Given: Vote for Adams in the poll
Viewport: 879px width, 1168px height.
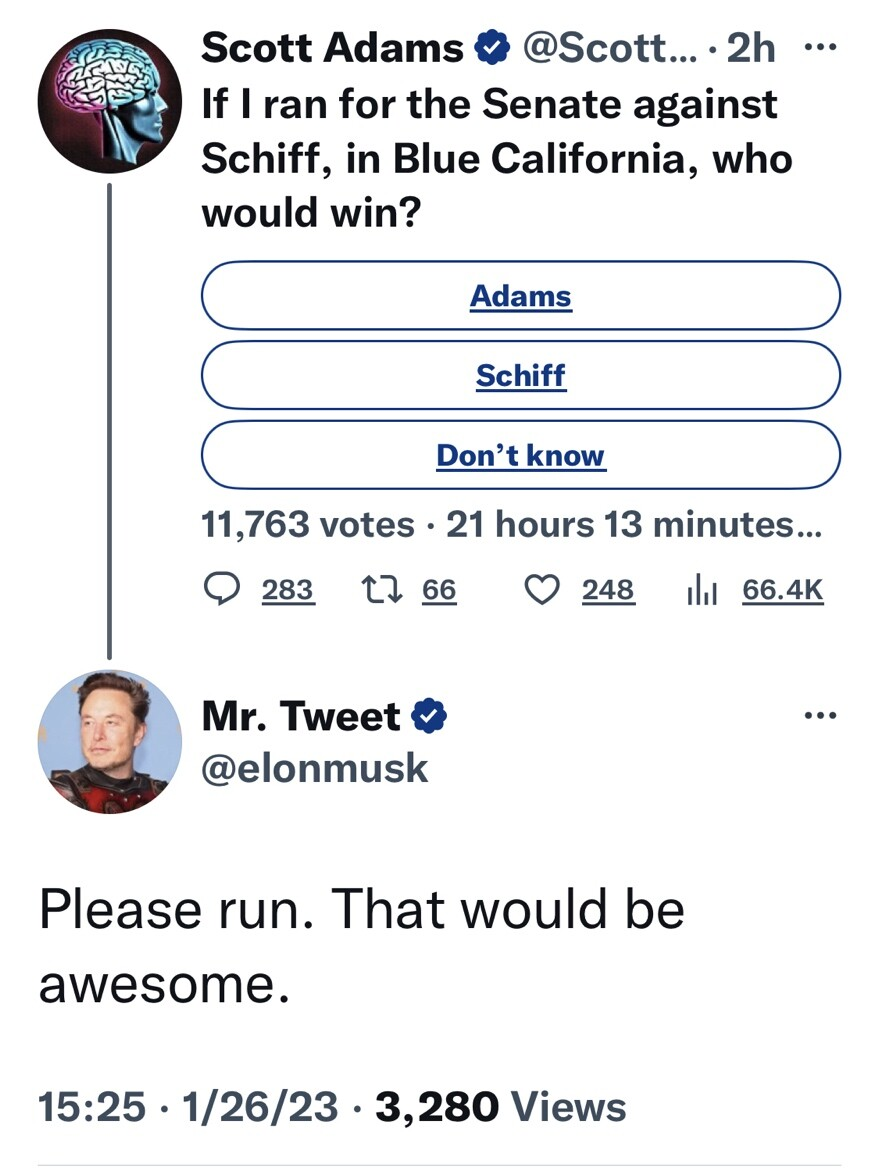Looking at the screenshot, I should pos(520,296).
